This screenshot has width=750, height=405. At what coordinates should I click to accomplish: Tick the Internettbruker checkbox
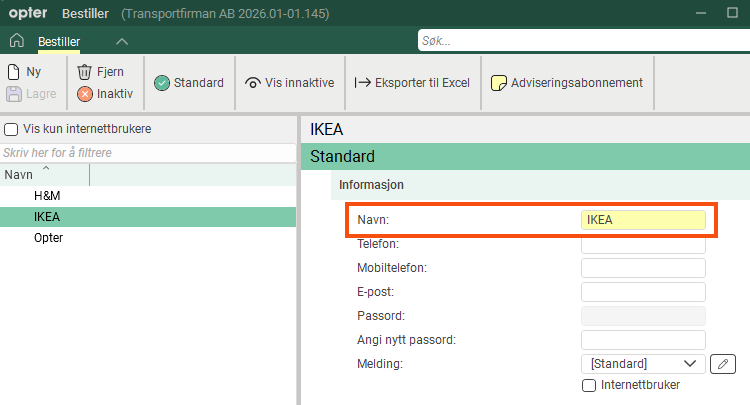coord(589,385)
